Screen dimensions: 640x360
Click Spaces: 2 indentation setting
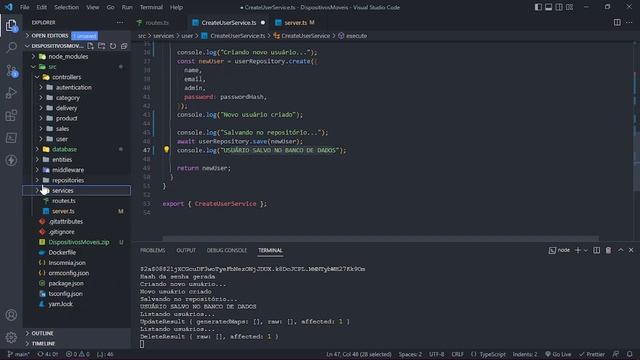coord(410,354)
